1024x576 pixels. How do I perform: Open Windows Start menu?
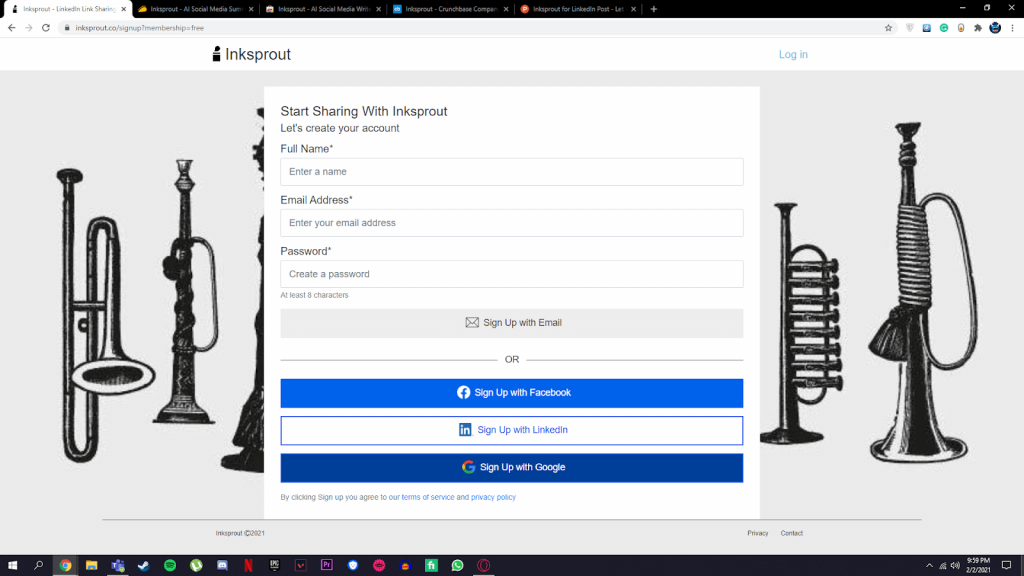[x=12, y=566]
